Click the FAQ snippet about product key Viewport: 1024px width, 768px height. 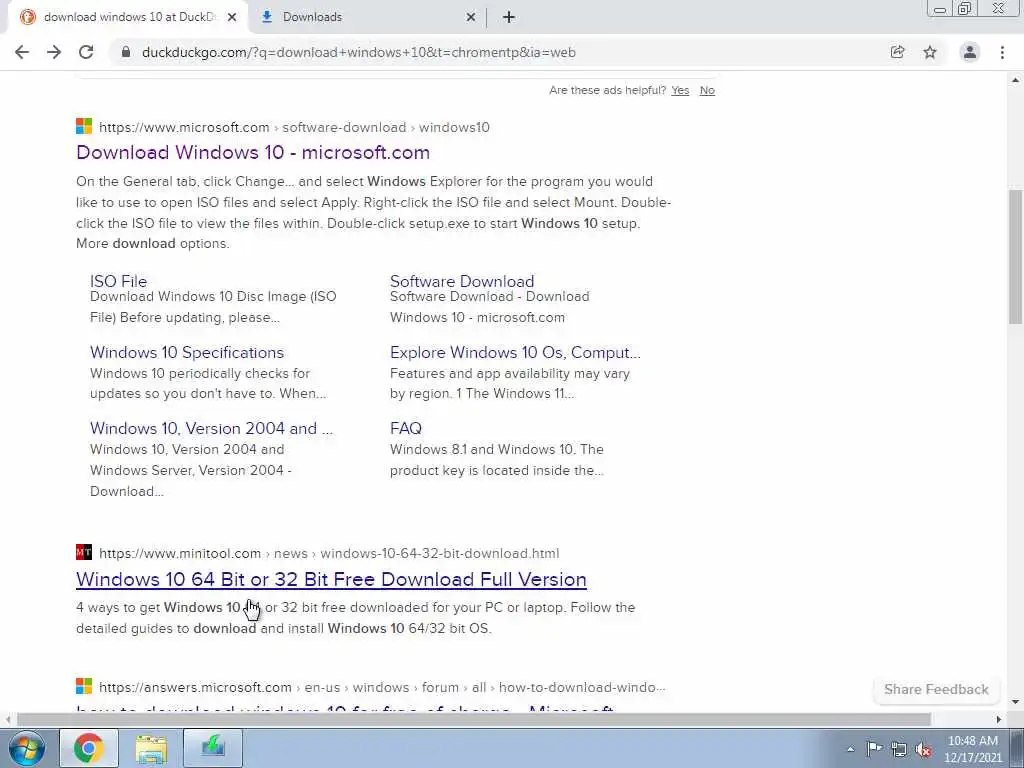[x=496, y=460]
